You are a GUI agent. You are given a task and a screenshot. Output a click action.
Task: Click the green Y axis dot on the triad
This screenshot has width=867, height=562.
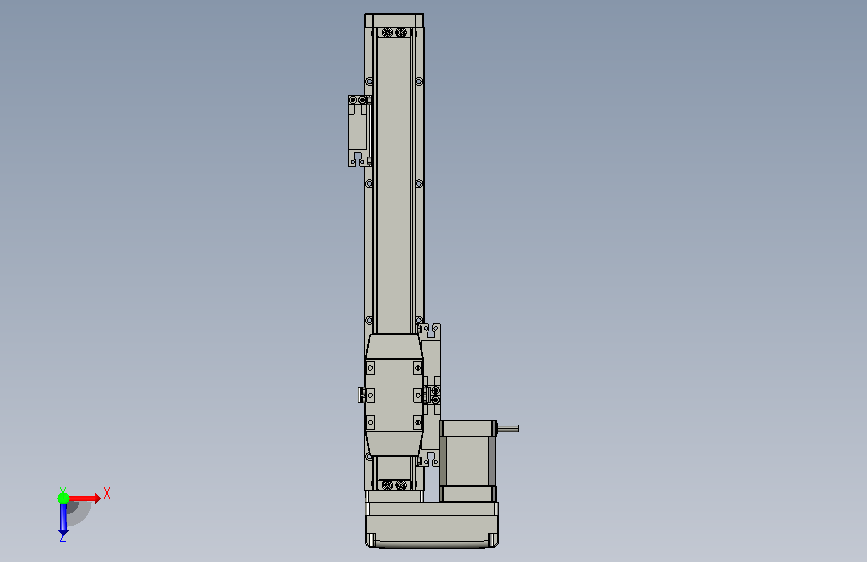pyautogui.click(x=63, y=498)
